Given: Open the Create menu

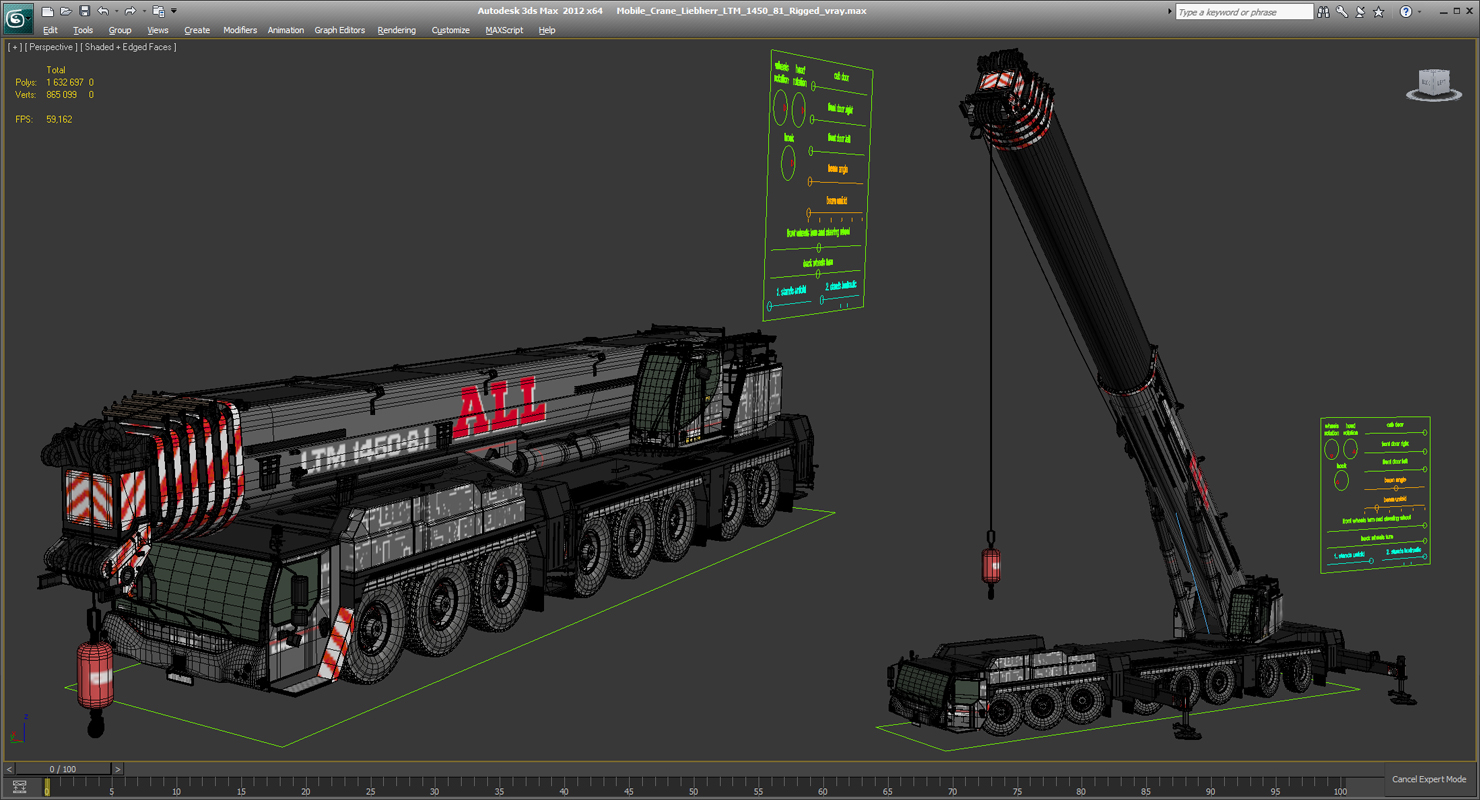Looking at the screenshot, I should click(x=197, y=30).
